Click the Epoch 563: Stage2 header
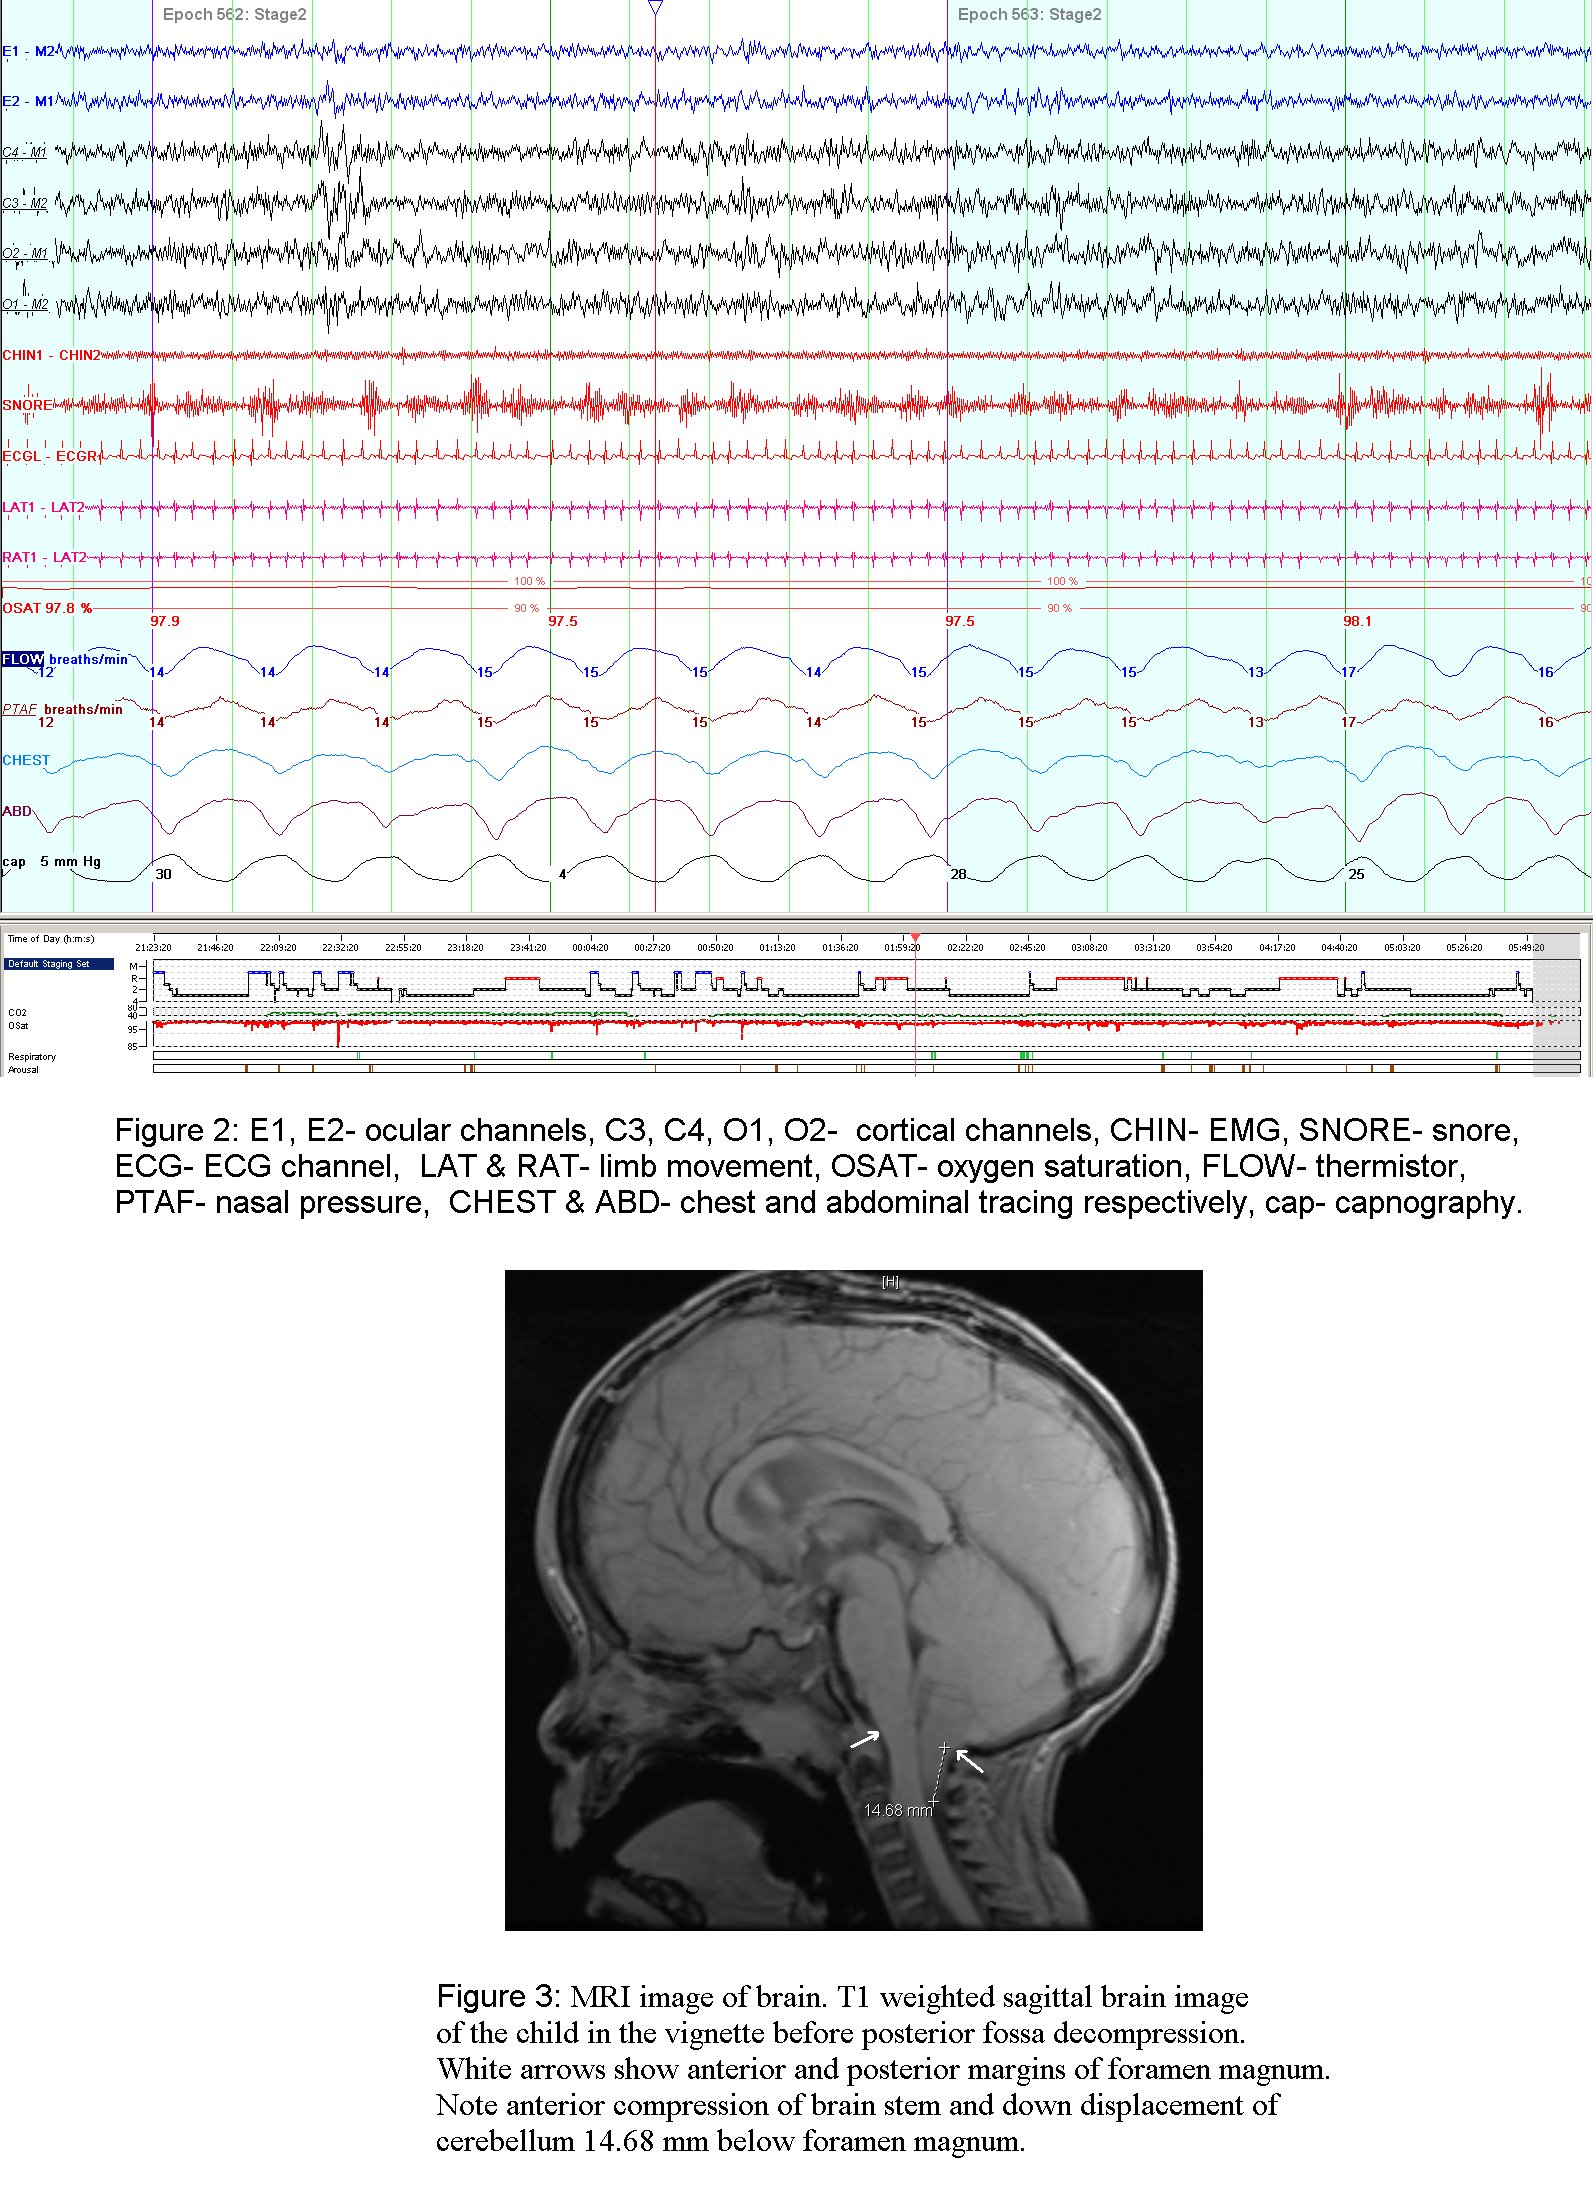The width and height of the screenshot is (1596, 2196). click(x=1029, y=15)
